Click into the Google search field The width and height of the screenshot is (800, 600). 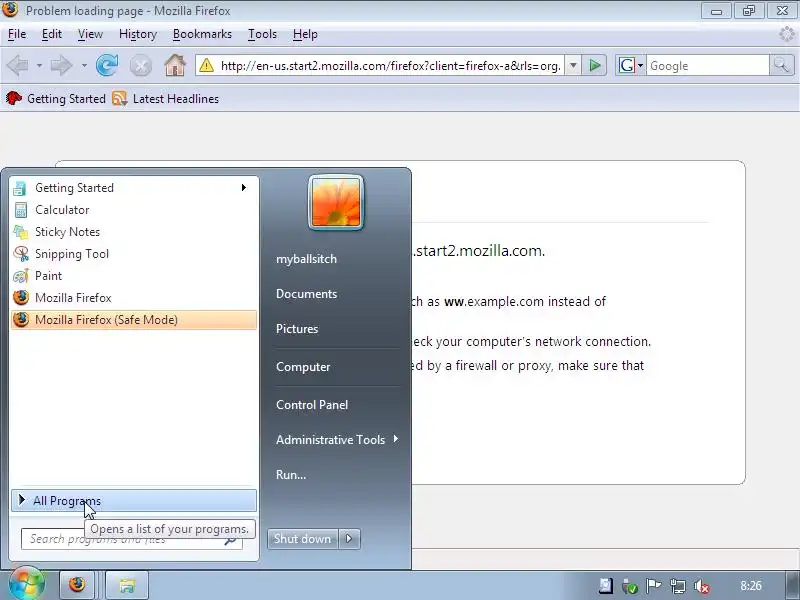[x=708, y=65]
